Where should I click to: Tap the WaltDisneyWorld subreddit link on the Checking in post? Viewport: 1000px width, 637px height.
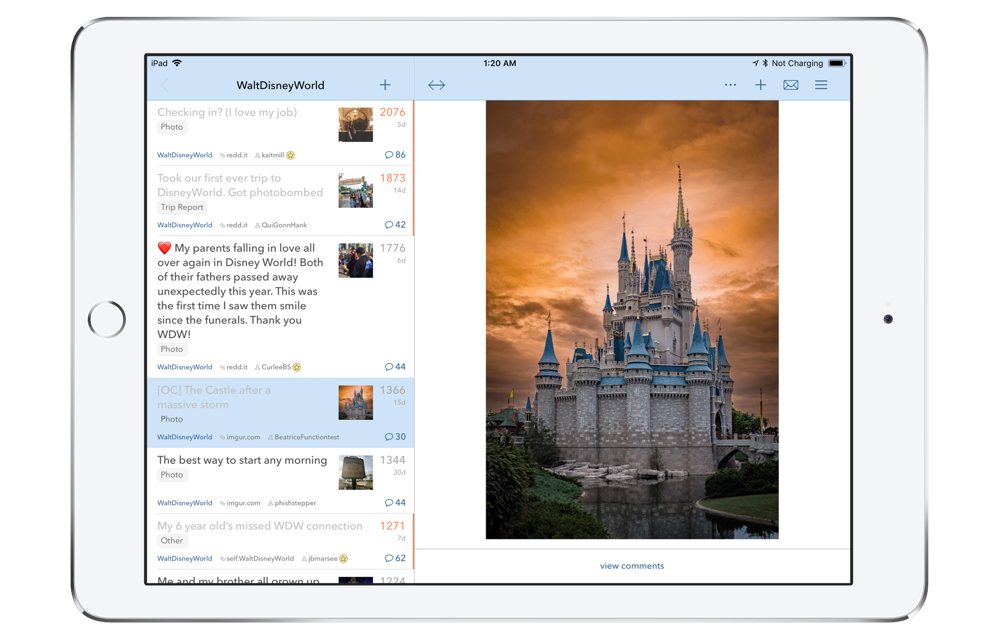[x=184, y=155]
